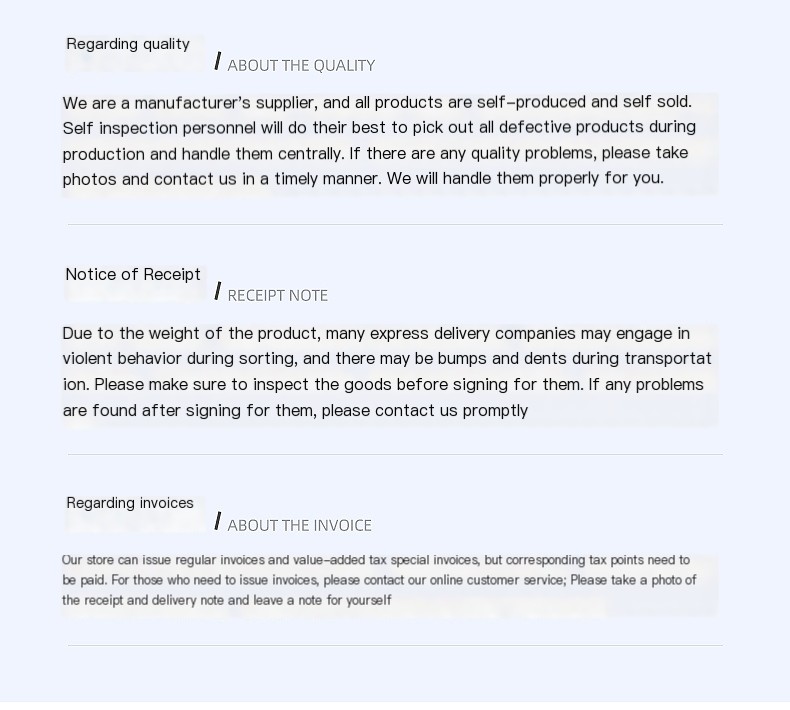Click the line starting "Self inspection personnel"

pyautogui.click(x=378, y=127)
